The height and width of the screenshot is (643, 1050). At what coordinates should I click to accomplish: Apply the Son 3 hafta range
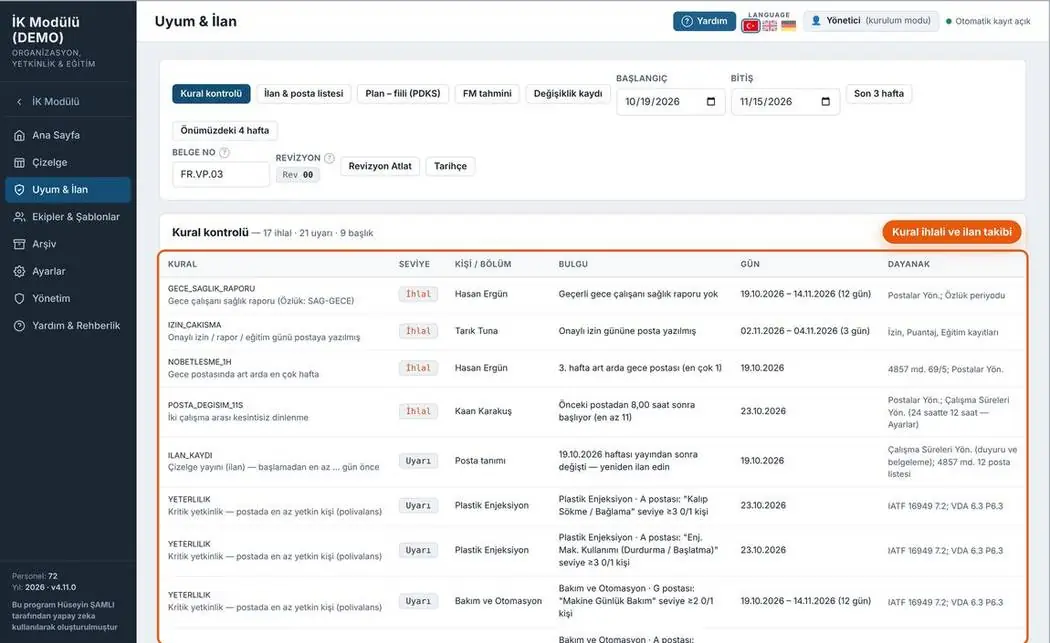(879, 94)
